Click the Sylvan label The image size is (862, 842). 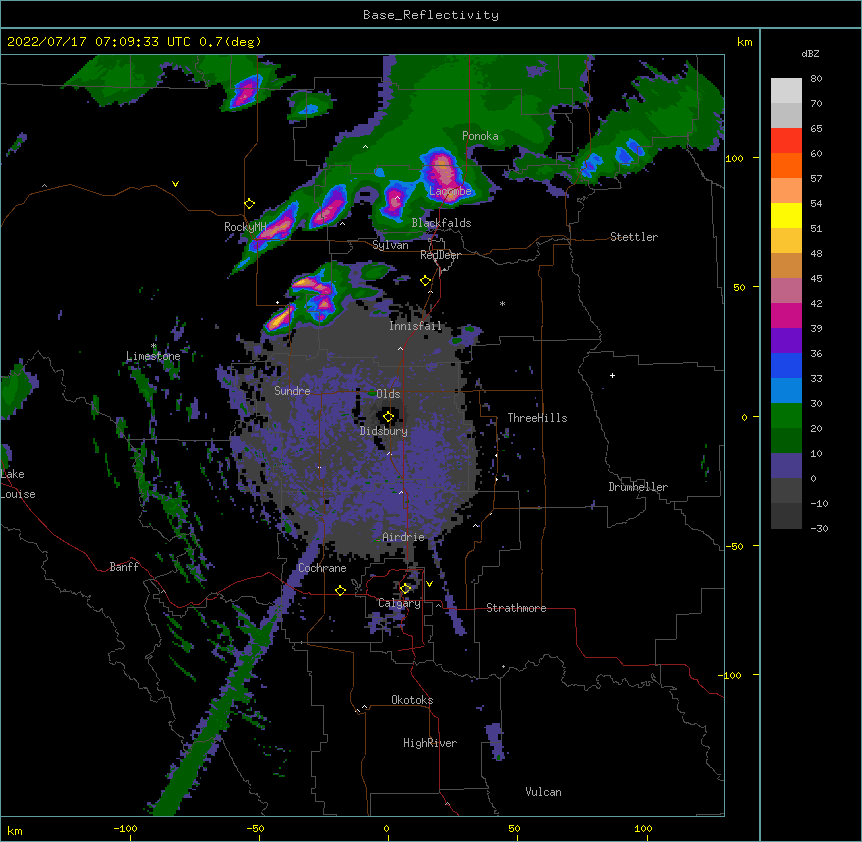390,245
